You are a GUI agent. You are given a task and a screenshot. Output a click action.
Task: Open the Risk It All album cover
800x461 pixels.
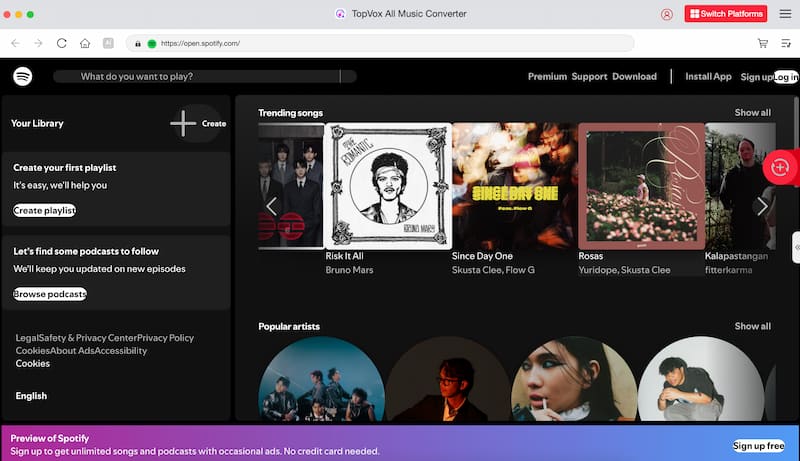[x=388, y=186]
